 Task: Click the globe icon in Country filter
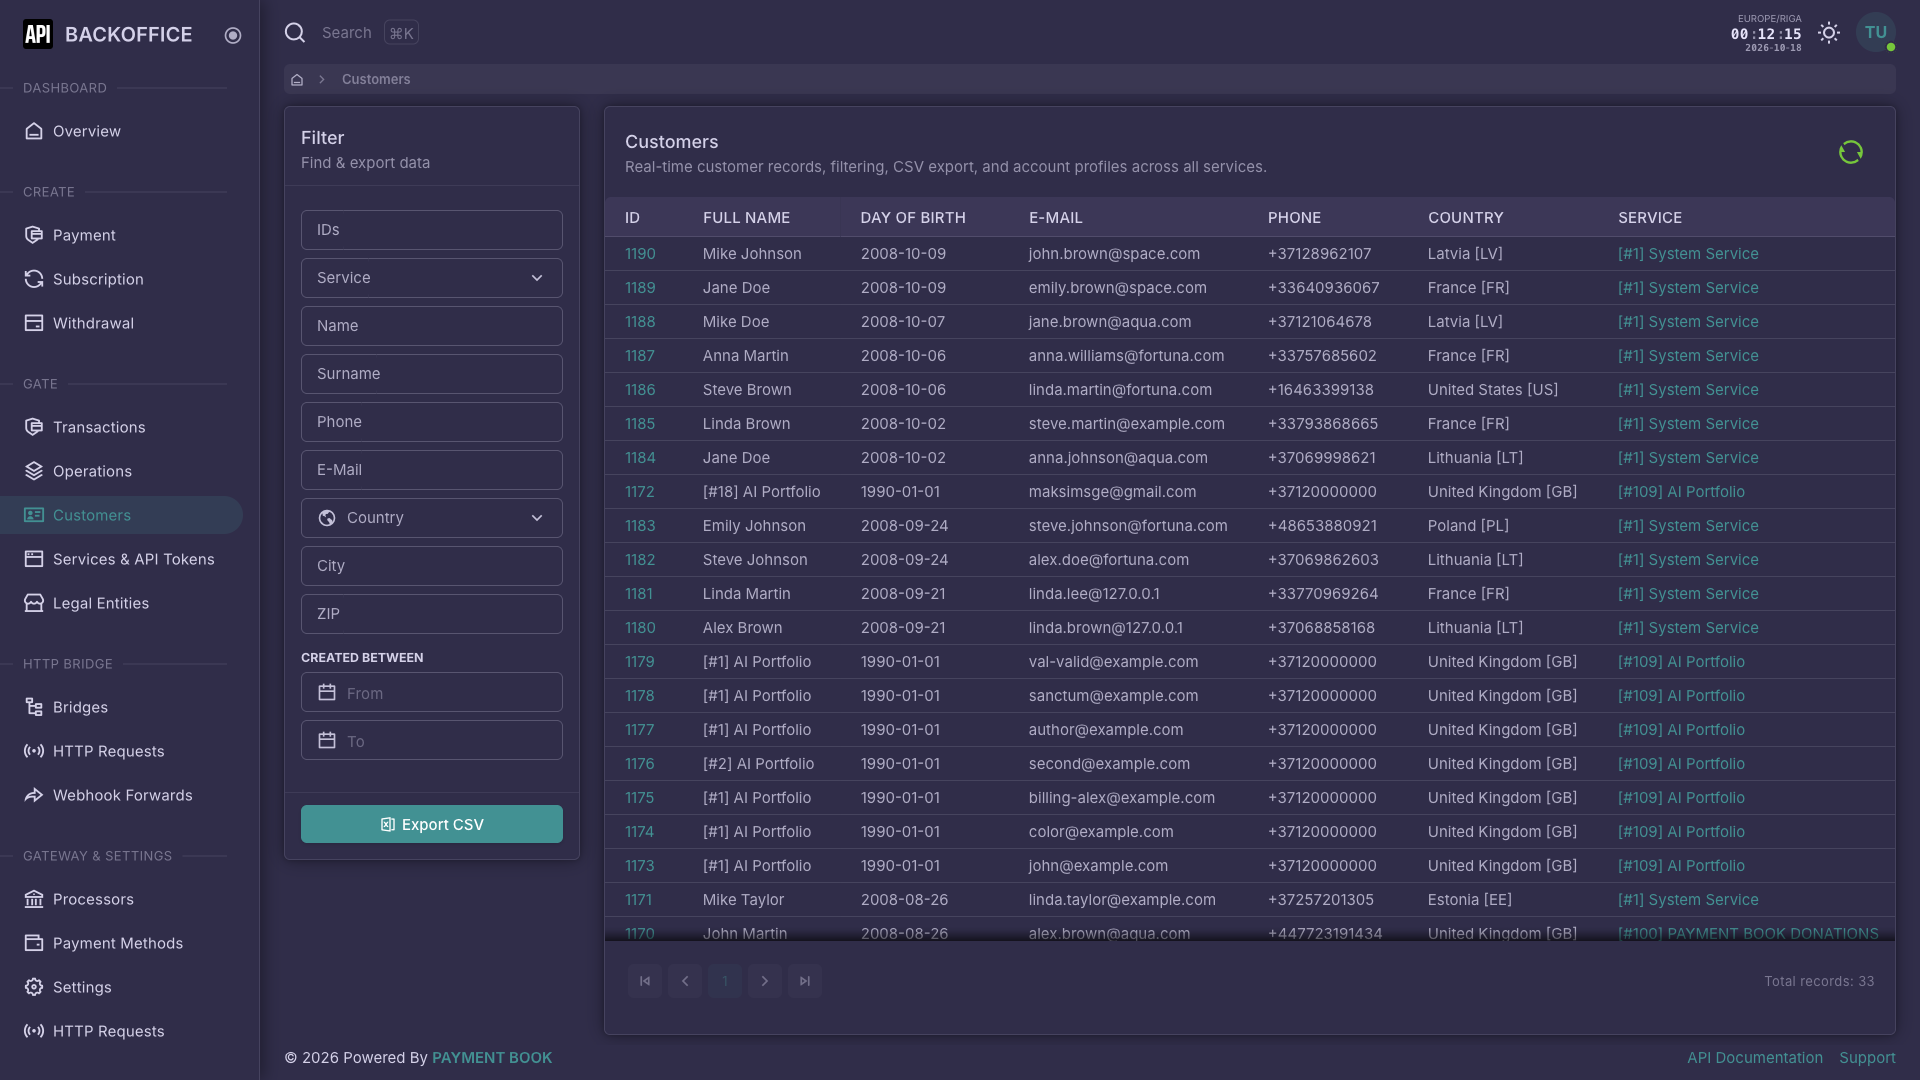(x=327, y=518)
